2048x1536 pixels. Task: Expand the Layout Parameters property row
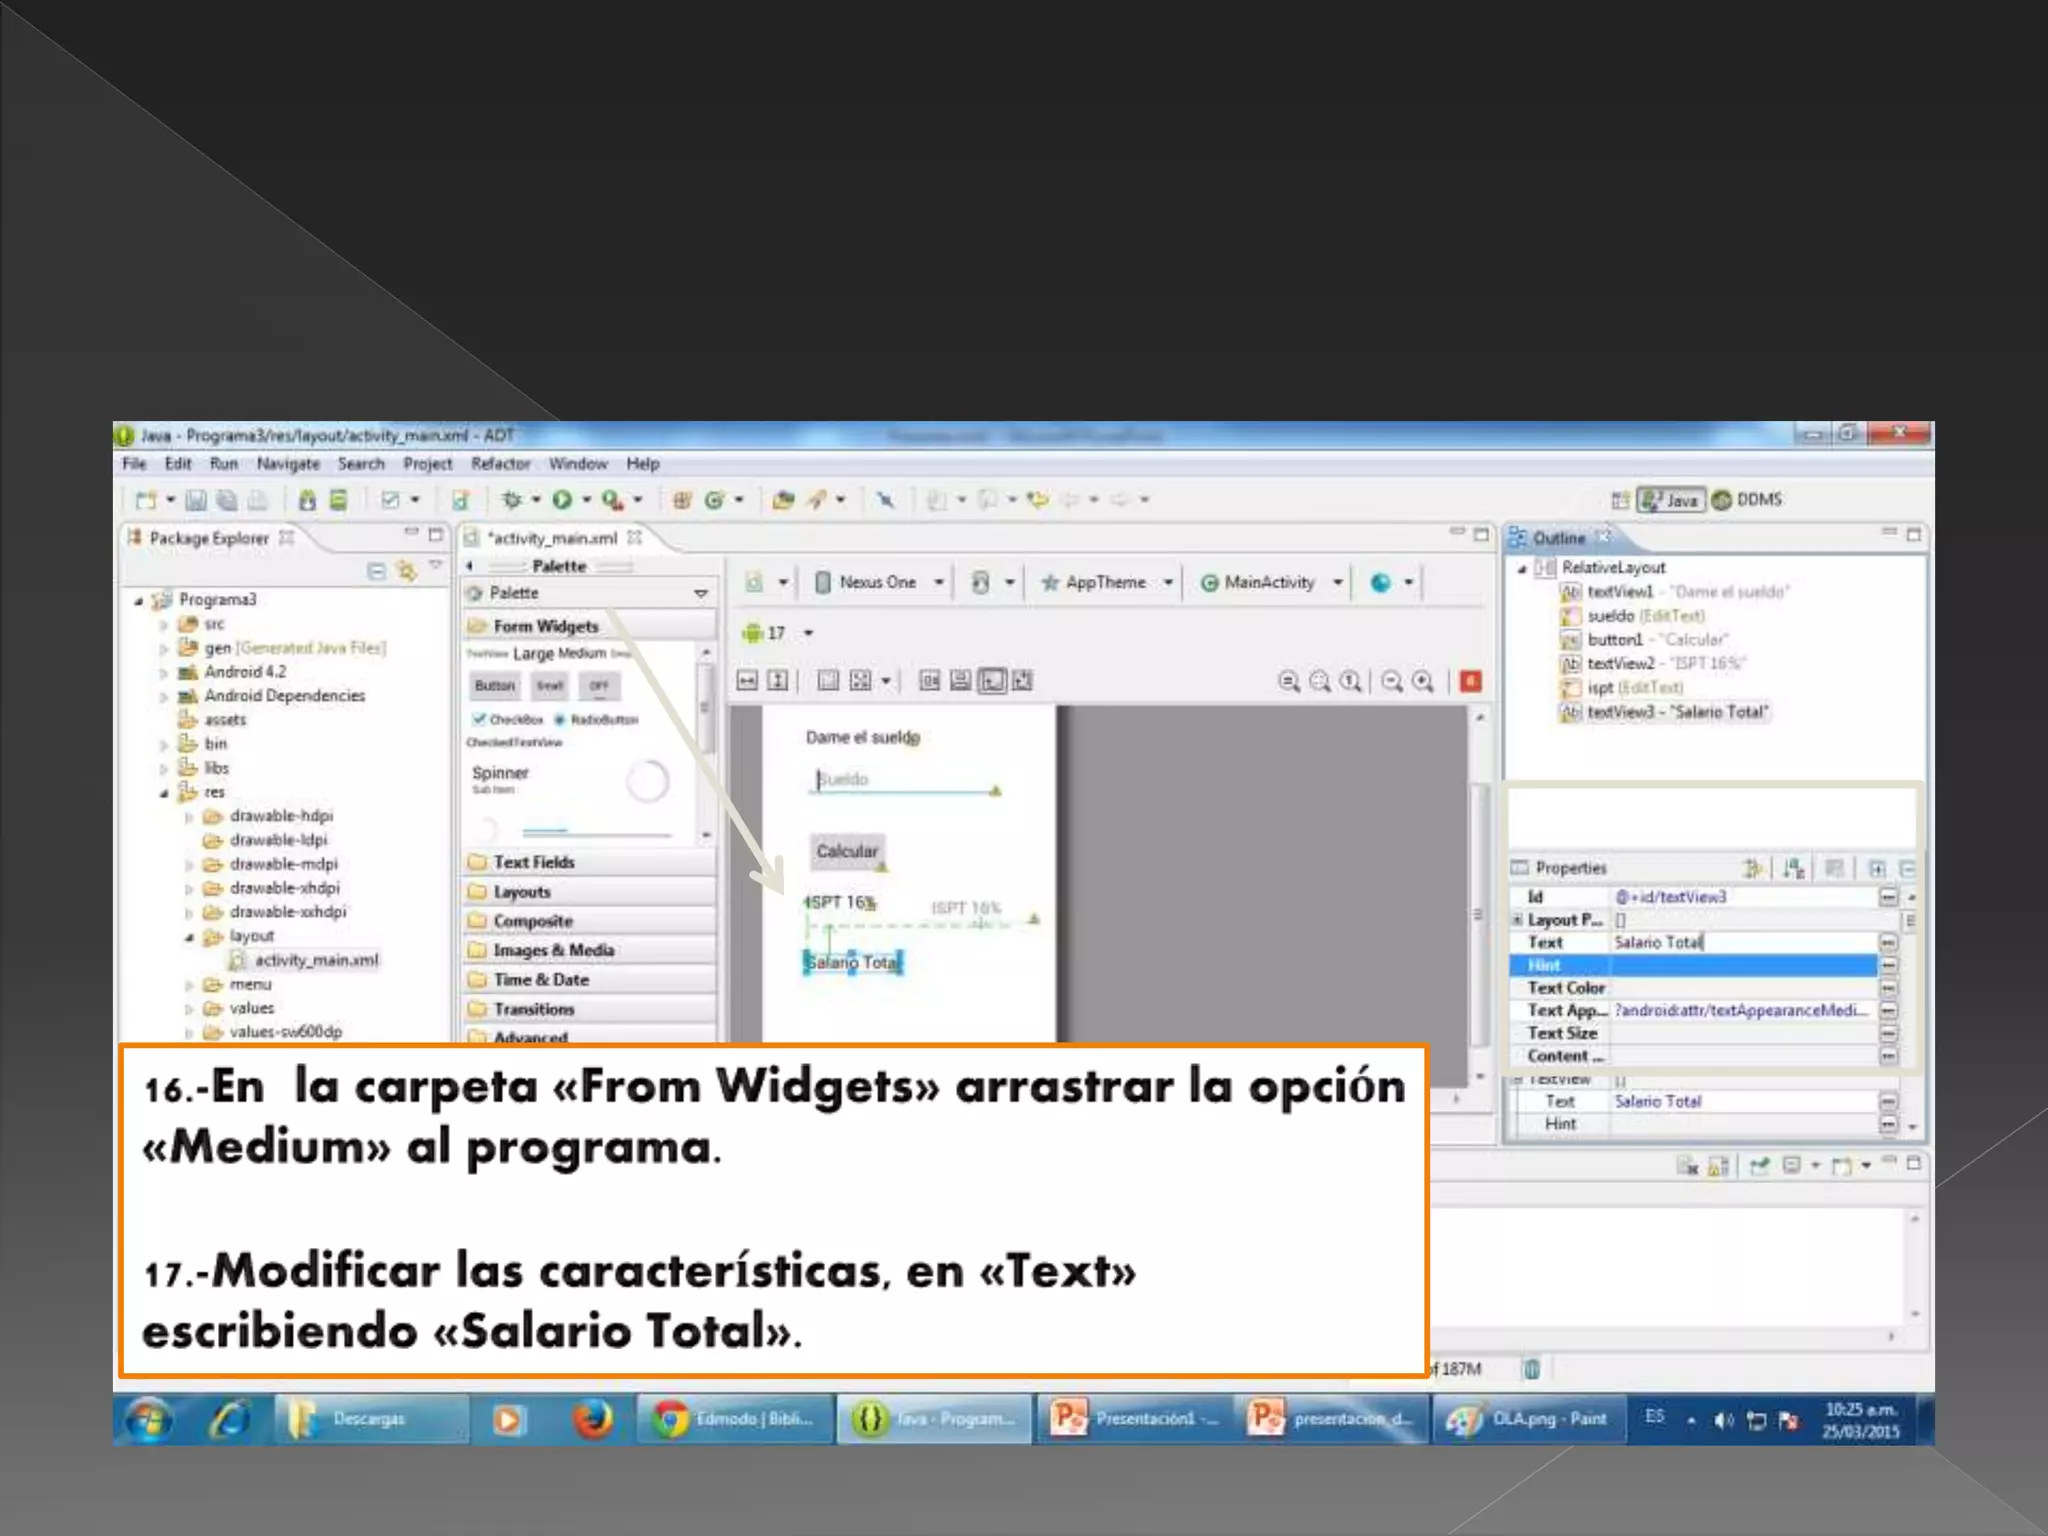pos(1517,920)
